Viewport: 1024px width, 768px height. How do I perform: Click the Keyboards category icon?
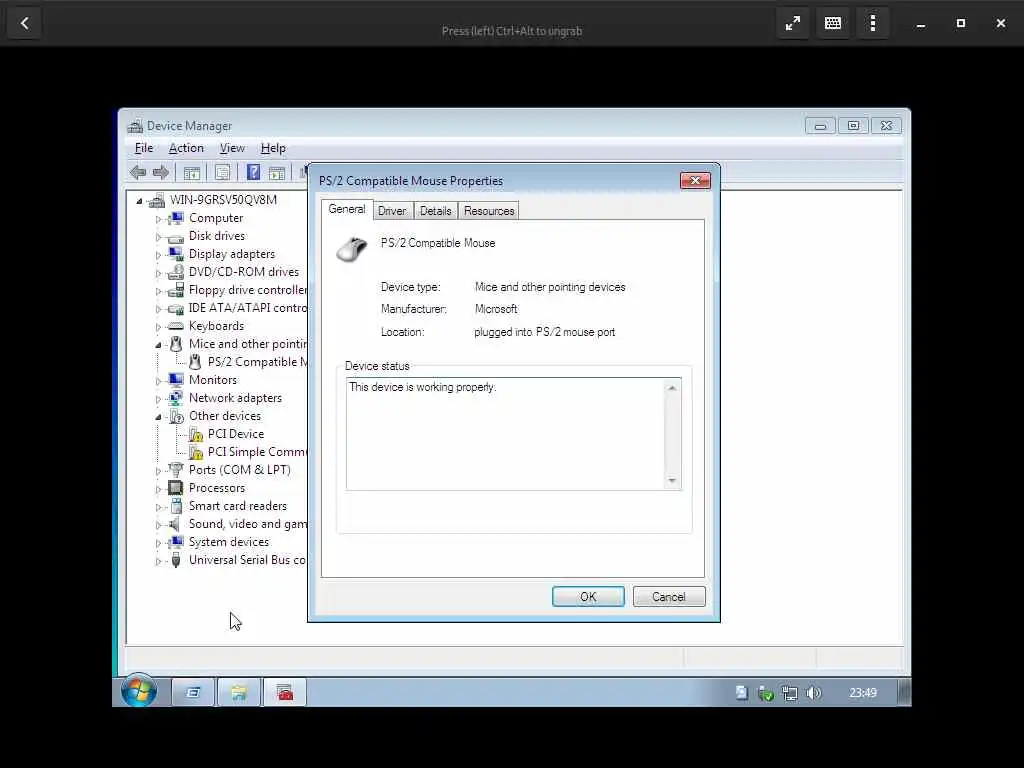[176, 326]
